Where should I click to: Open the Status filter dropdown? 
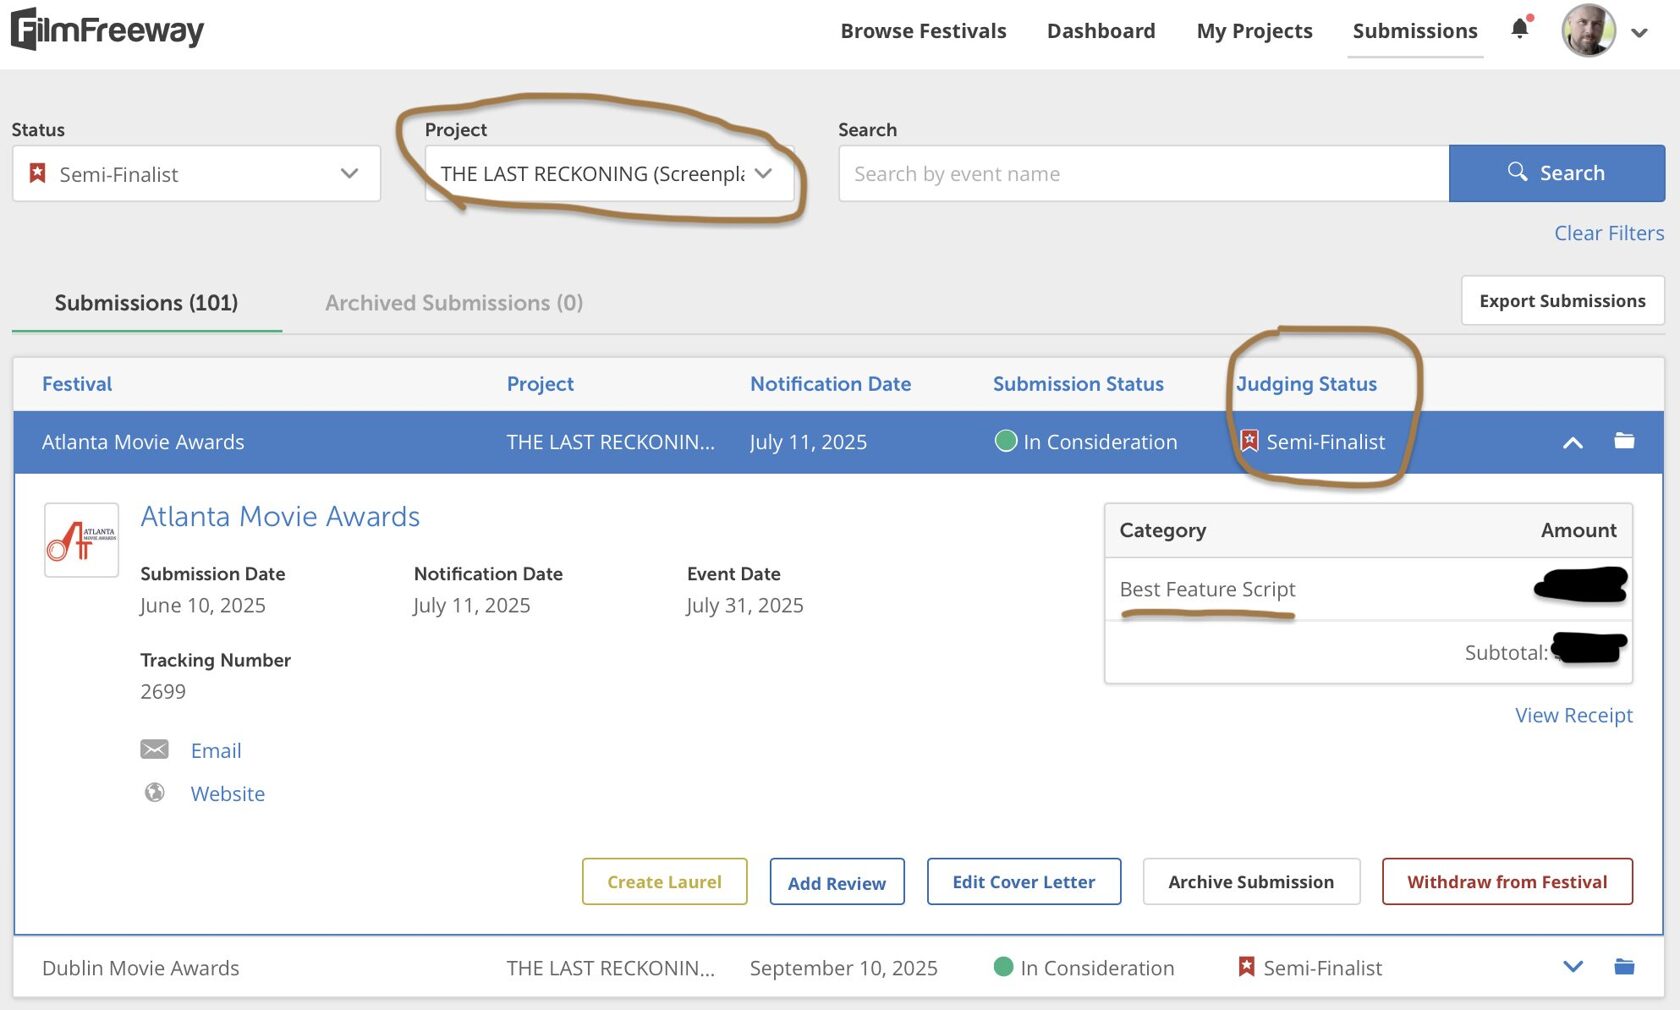click(196, 174)
